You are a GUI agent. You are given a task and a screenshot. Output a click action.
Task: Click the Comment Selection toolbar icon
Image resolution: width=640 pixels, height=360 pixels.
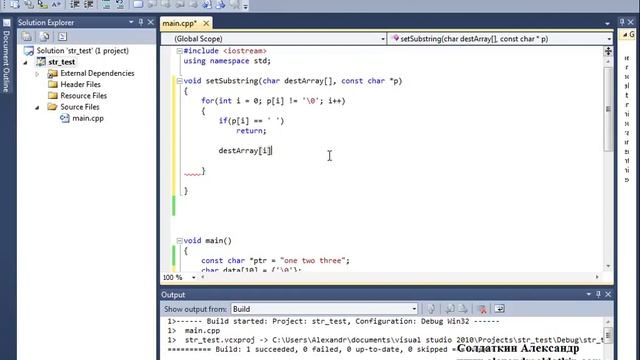pos(106,4)
